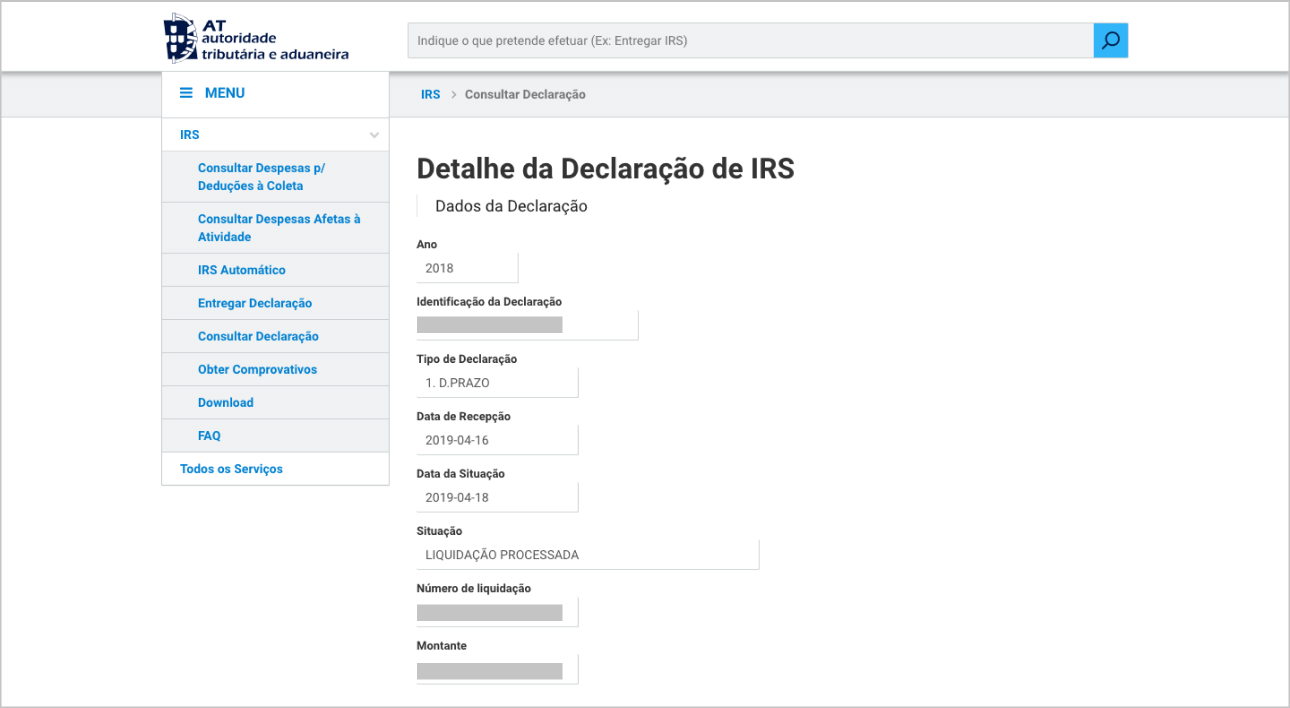Open Consultar Despesas p/ Deduções à Coleta

coord(262,177)
